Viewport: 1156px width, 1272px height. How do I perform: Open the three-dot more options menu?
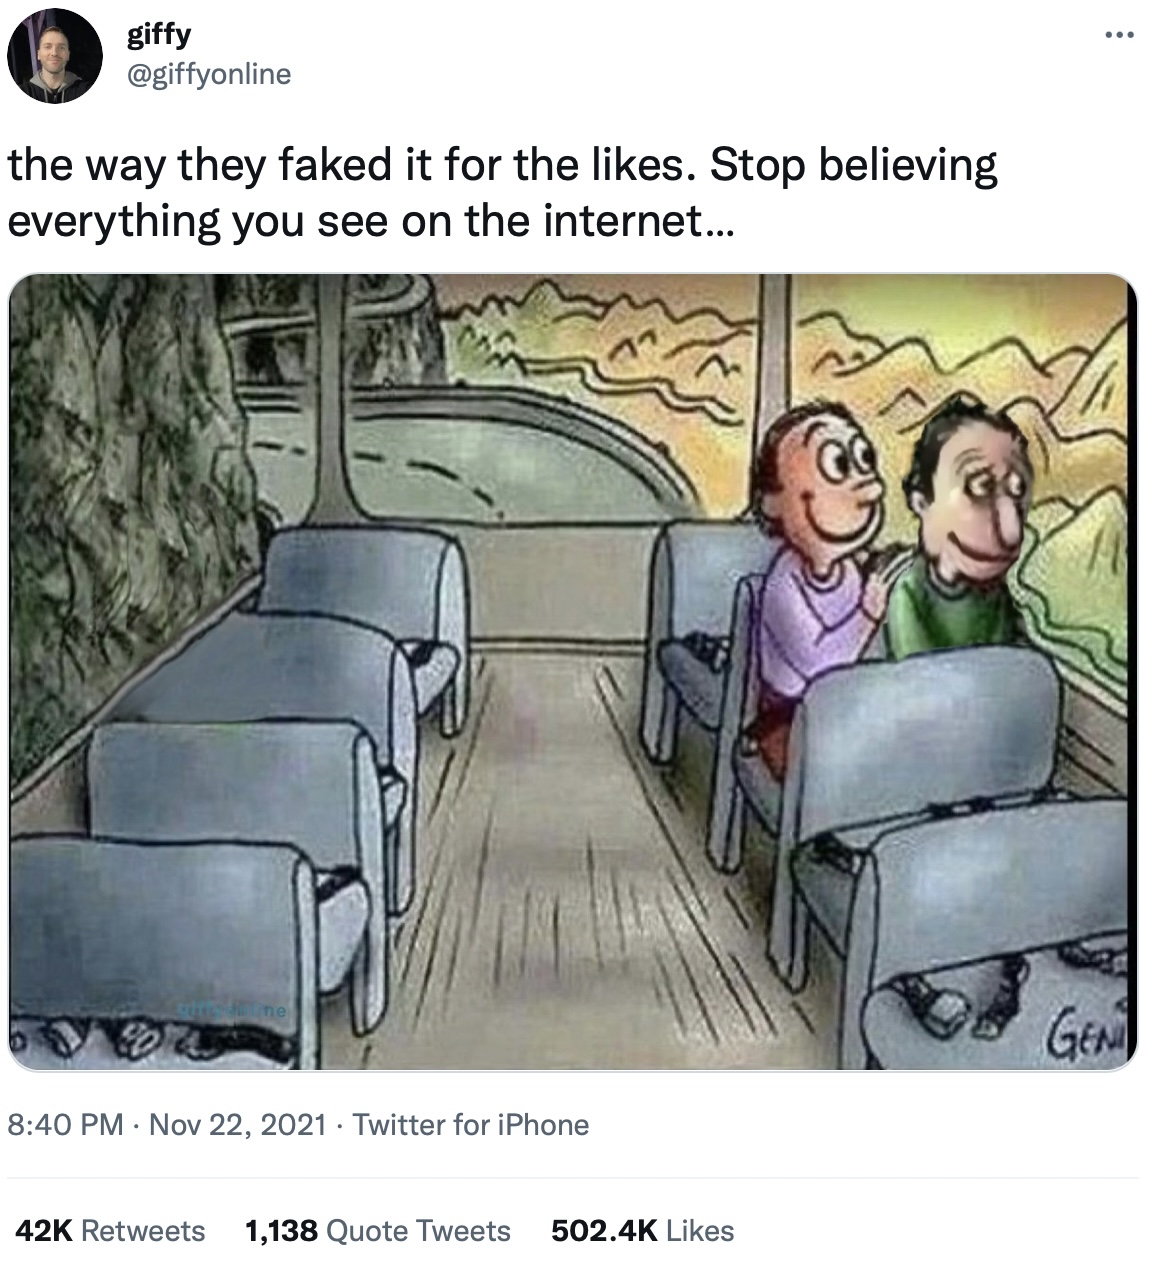point(1119,37)
